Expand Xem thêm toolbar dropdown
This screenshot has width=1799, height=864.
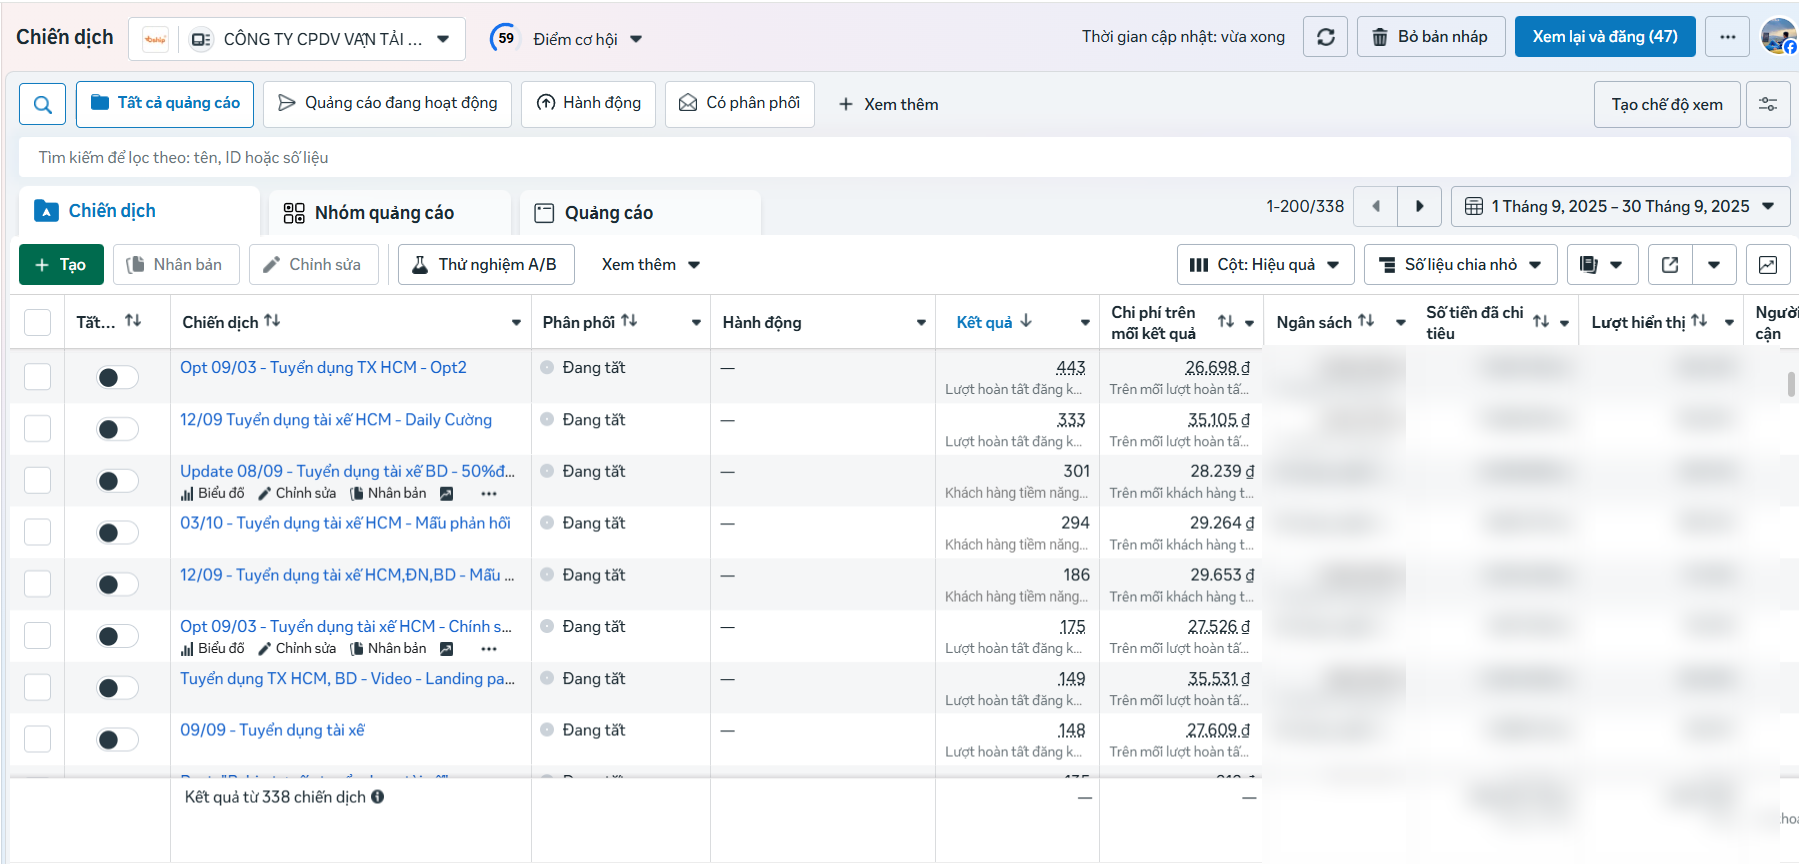651,265
